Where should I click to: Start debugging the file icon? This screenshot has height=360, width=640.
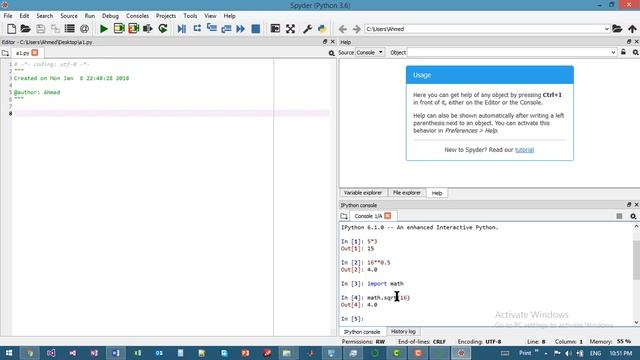(x=182, y=29)
